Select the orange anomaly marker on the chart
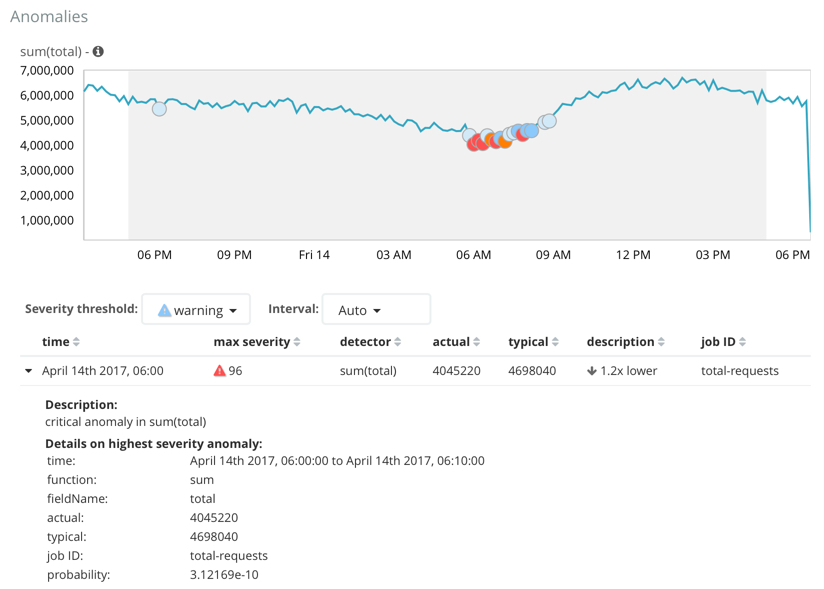Screen dimensions: 824x589 (503, 143)
